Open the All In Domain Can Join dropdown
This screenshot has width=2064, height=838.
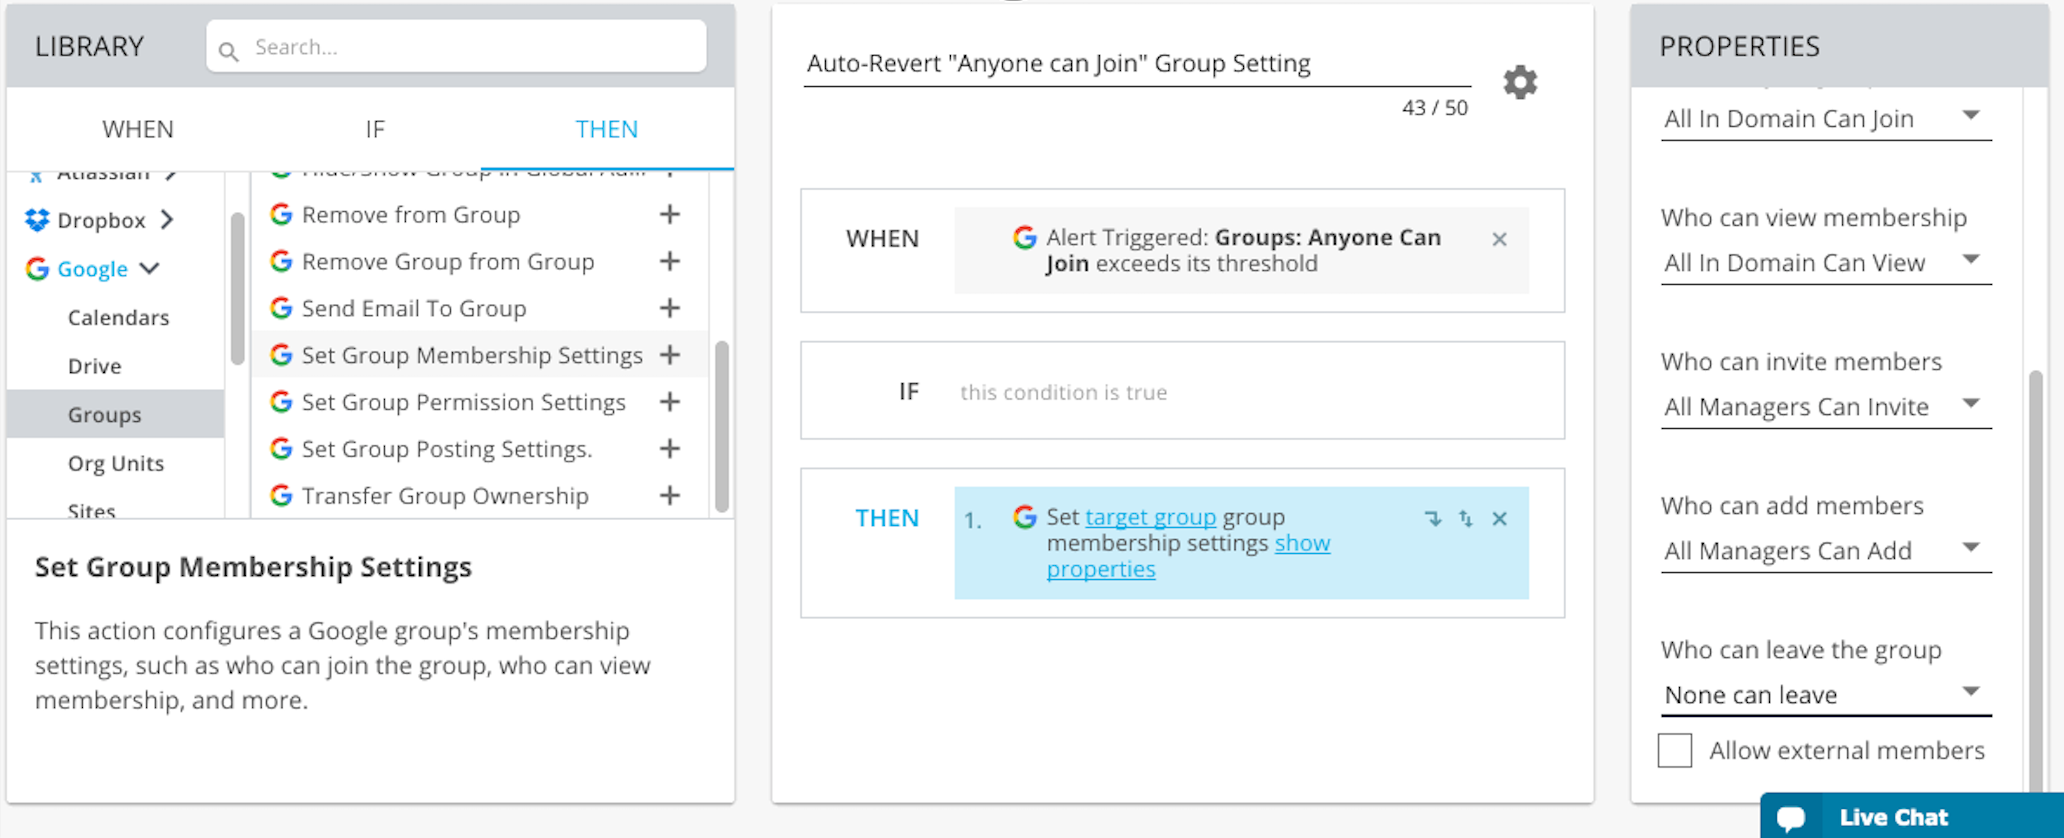point(1826,119)
